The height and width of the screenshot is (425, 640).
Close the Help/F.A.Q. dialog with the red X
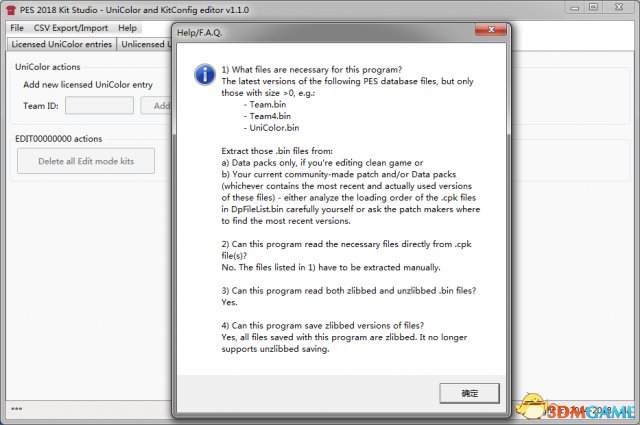coord(491,29)
